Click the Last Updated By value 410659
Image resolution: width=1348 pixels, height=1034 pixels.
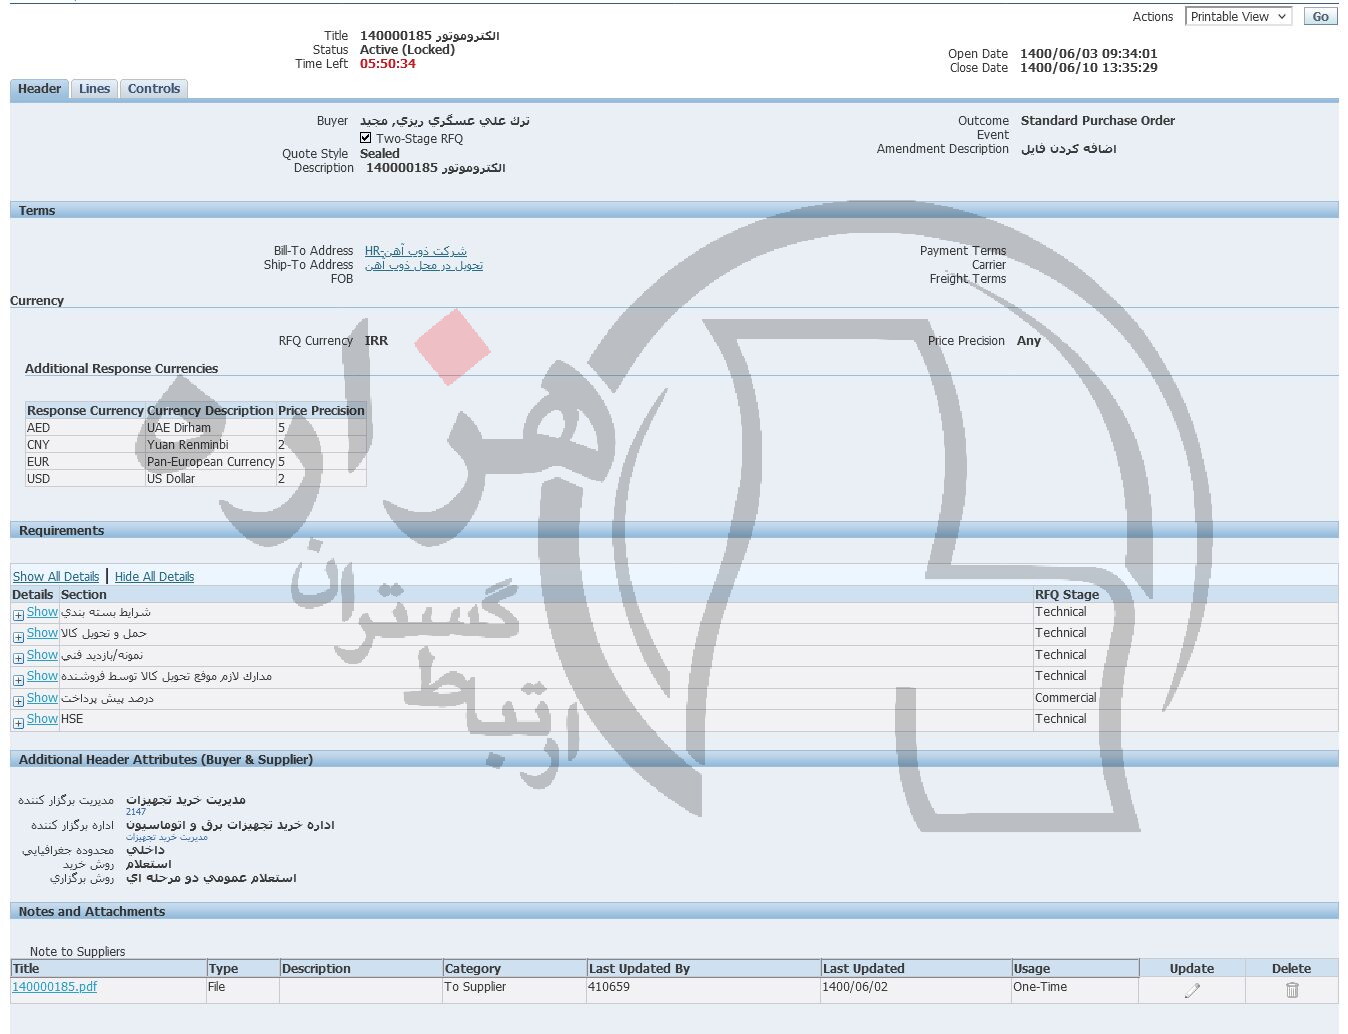(609, 987)
